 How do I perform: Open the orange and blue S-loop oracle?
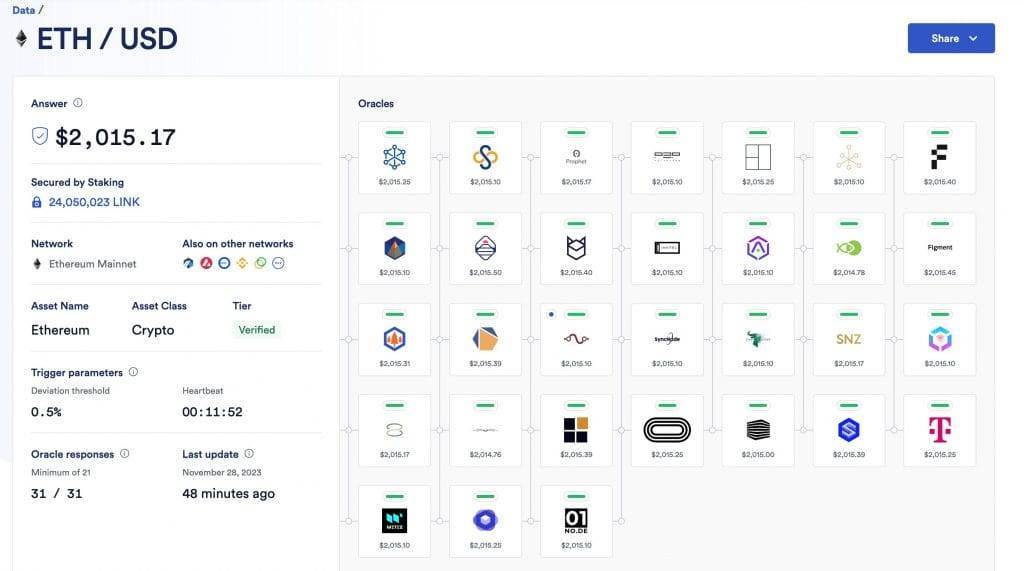coord(485,157)
